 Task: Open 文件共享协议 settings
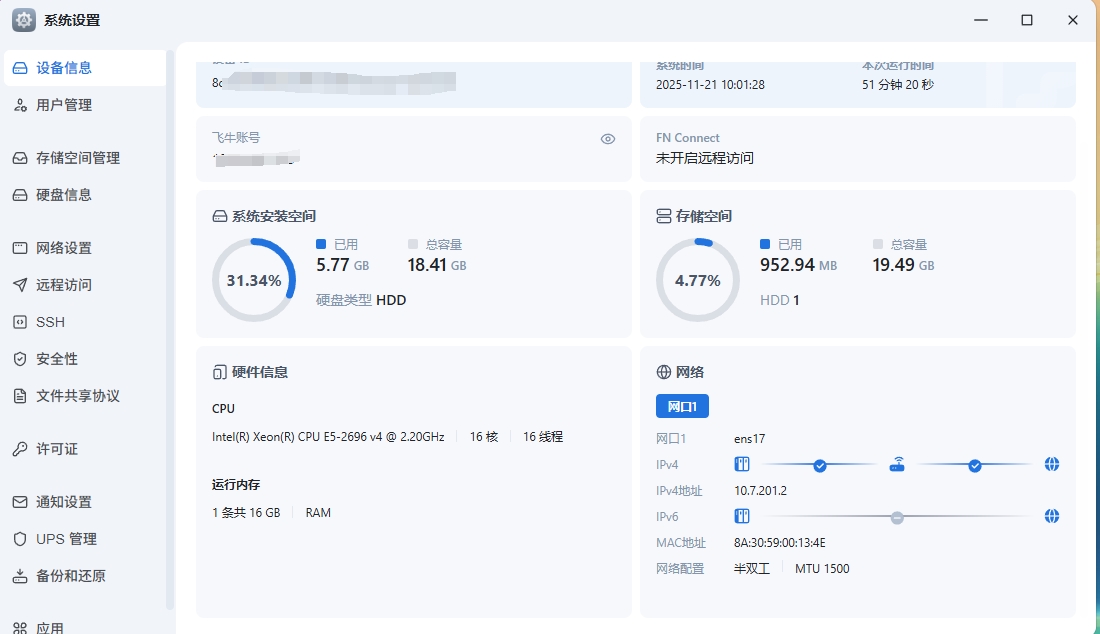(x=76, y=395)
